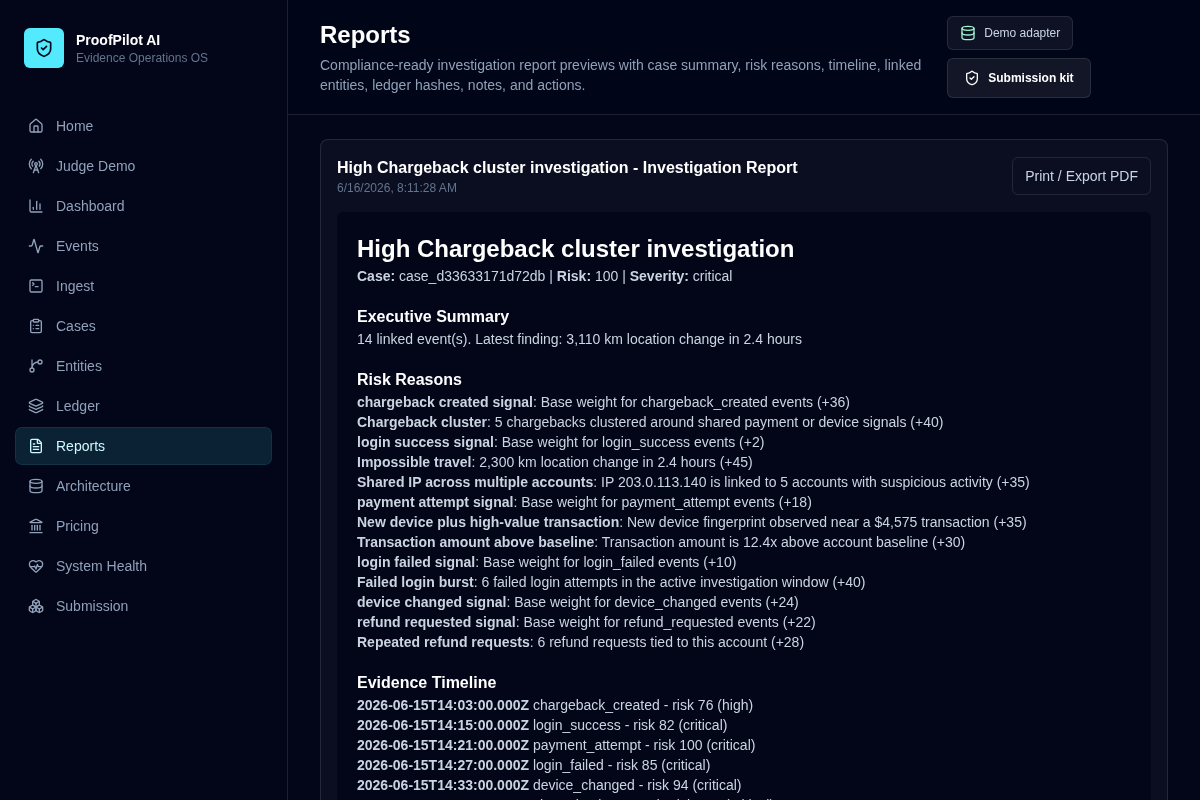Click the Ledger layers icon
Viewport: 1200px width, 800px height.
pos(36,406)
